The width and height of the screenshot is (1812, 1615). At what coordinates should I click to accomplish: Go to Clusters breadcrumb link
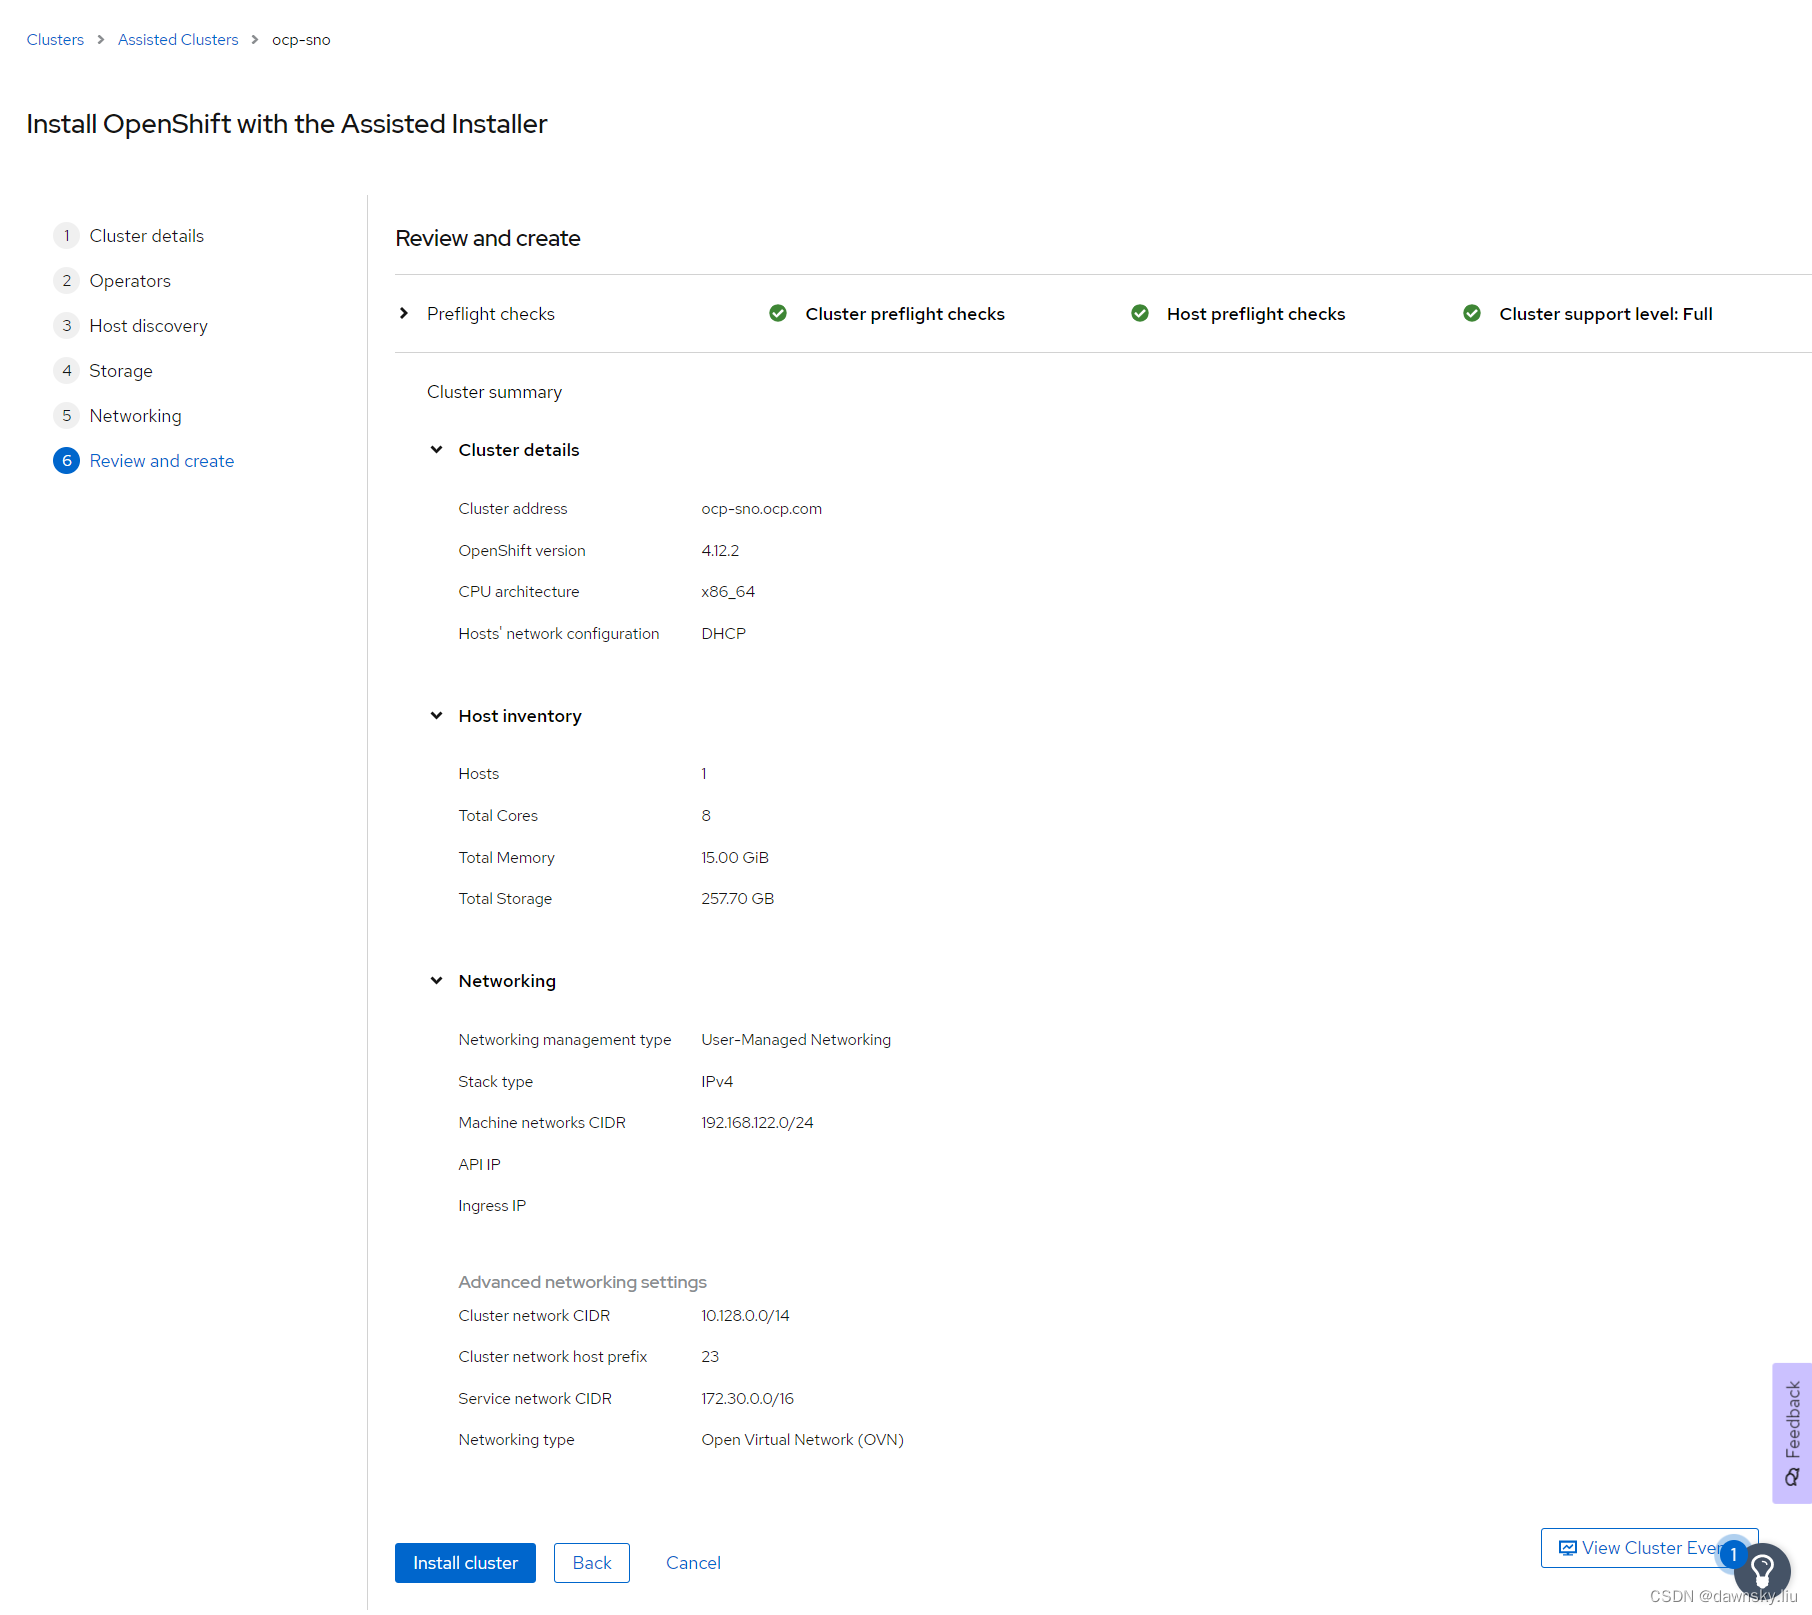click(x=55, y=40)
